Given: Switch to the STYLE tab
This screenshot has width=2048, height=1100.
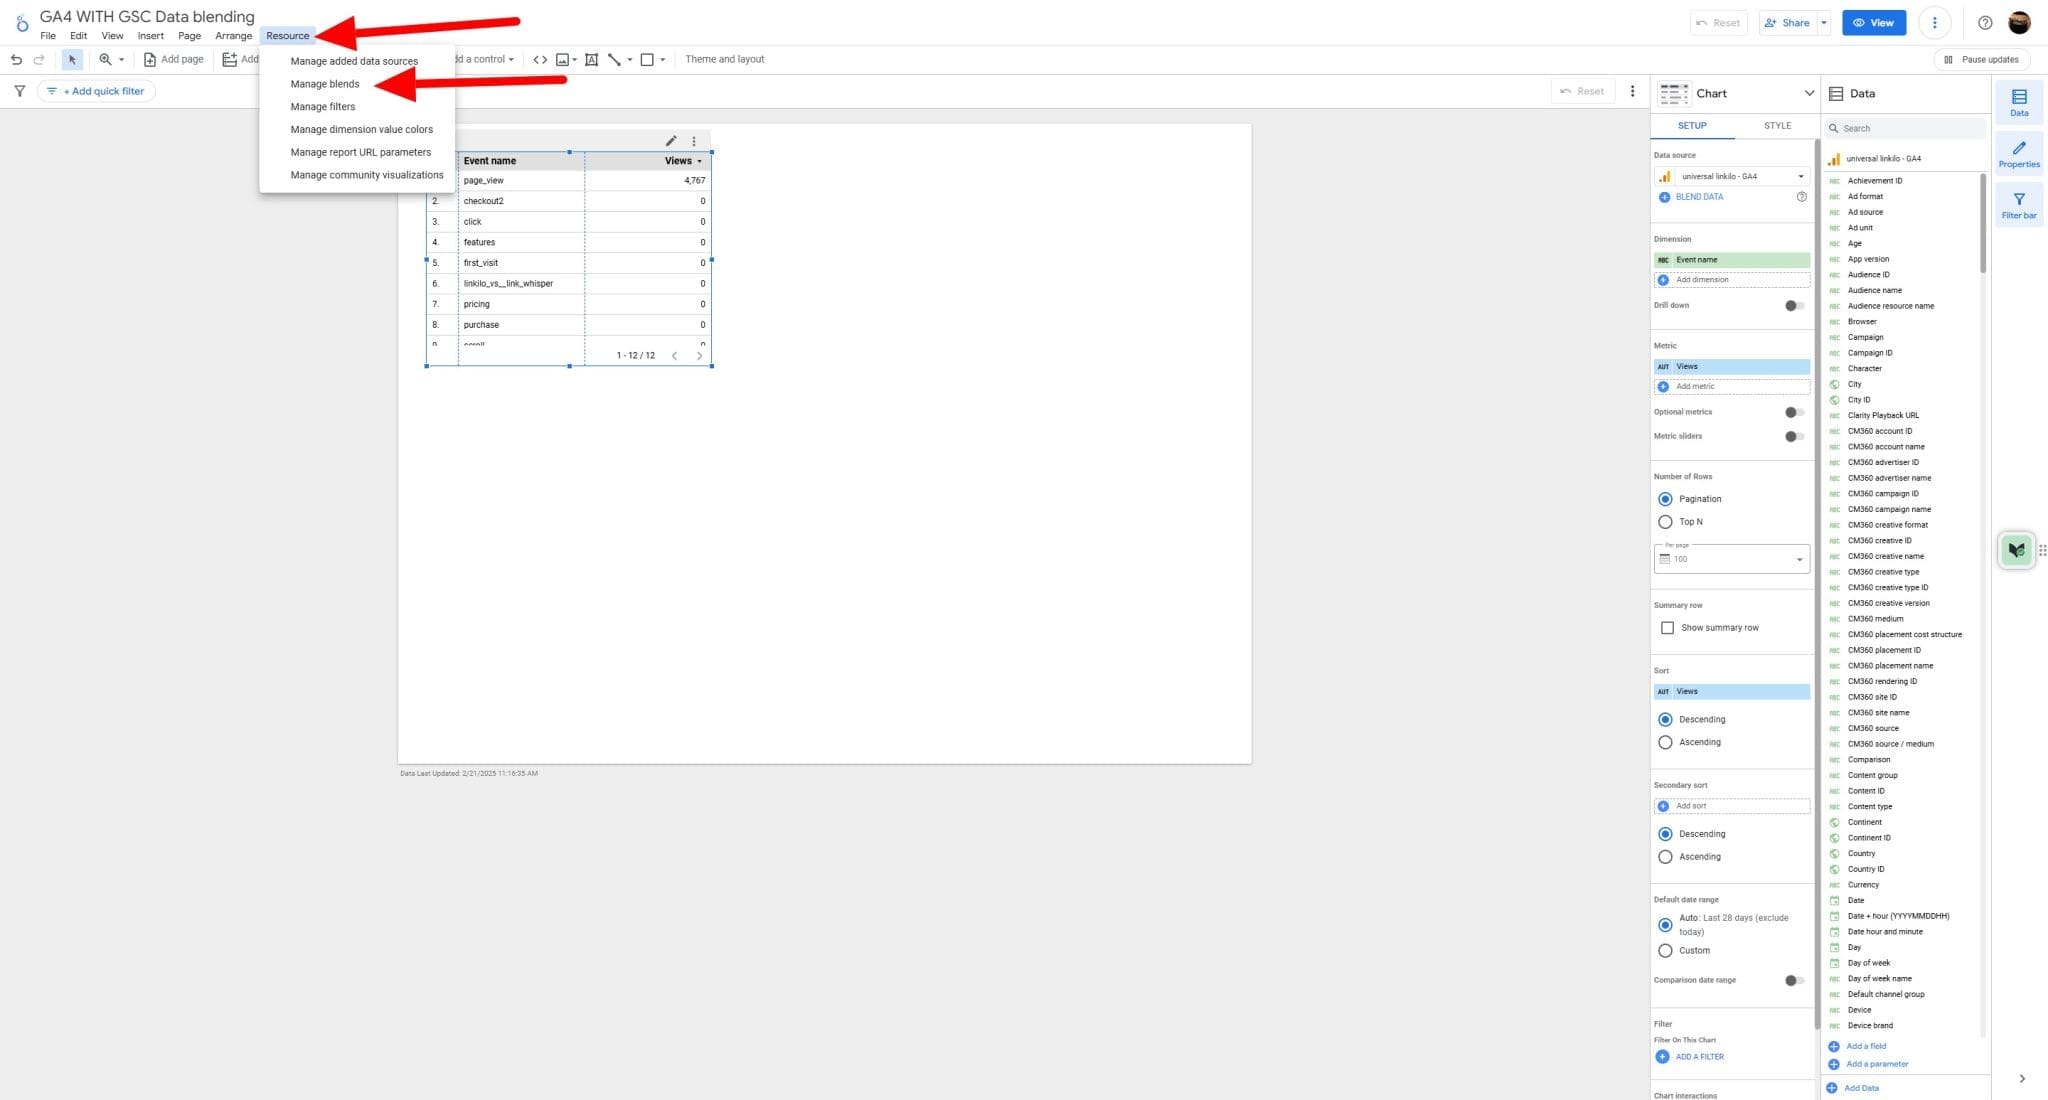Looking at the screenshot, I should [1778, 125].
